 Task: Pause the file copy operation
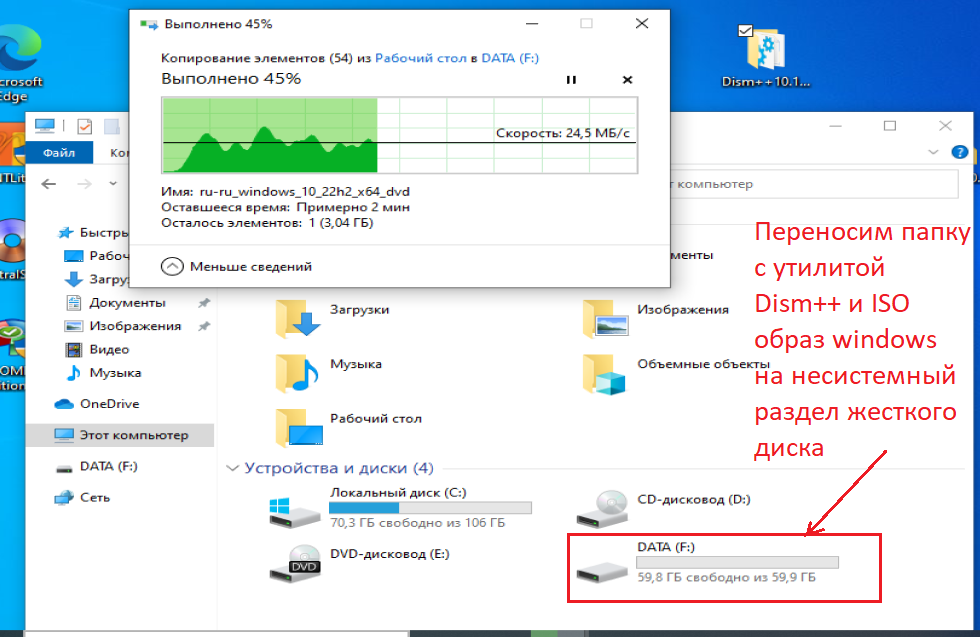(x=571, y=79)
